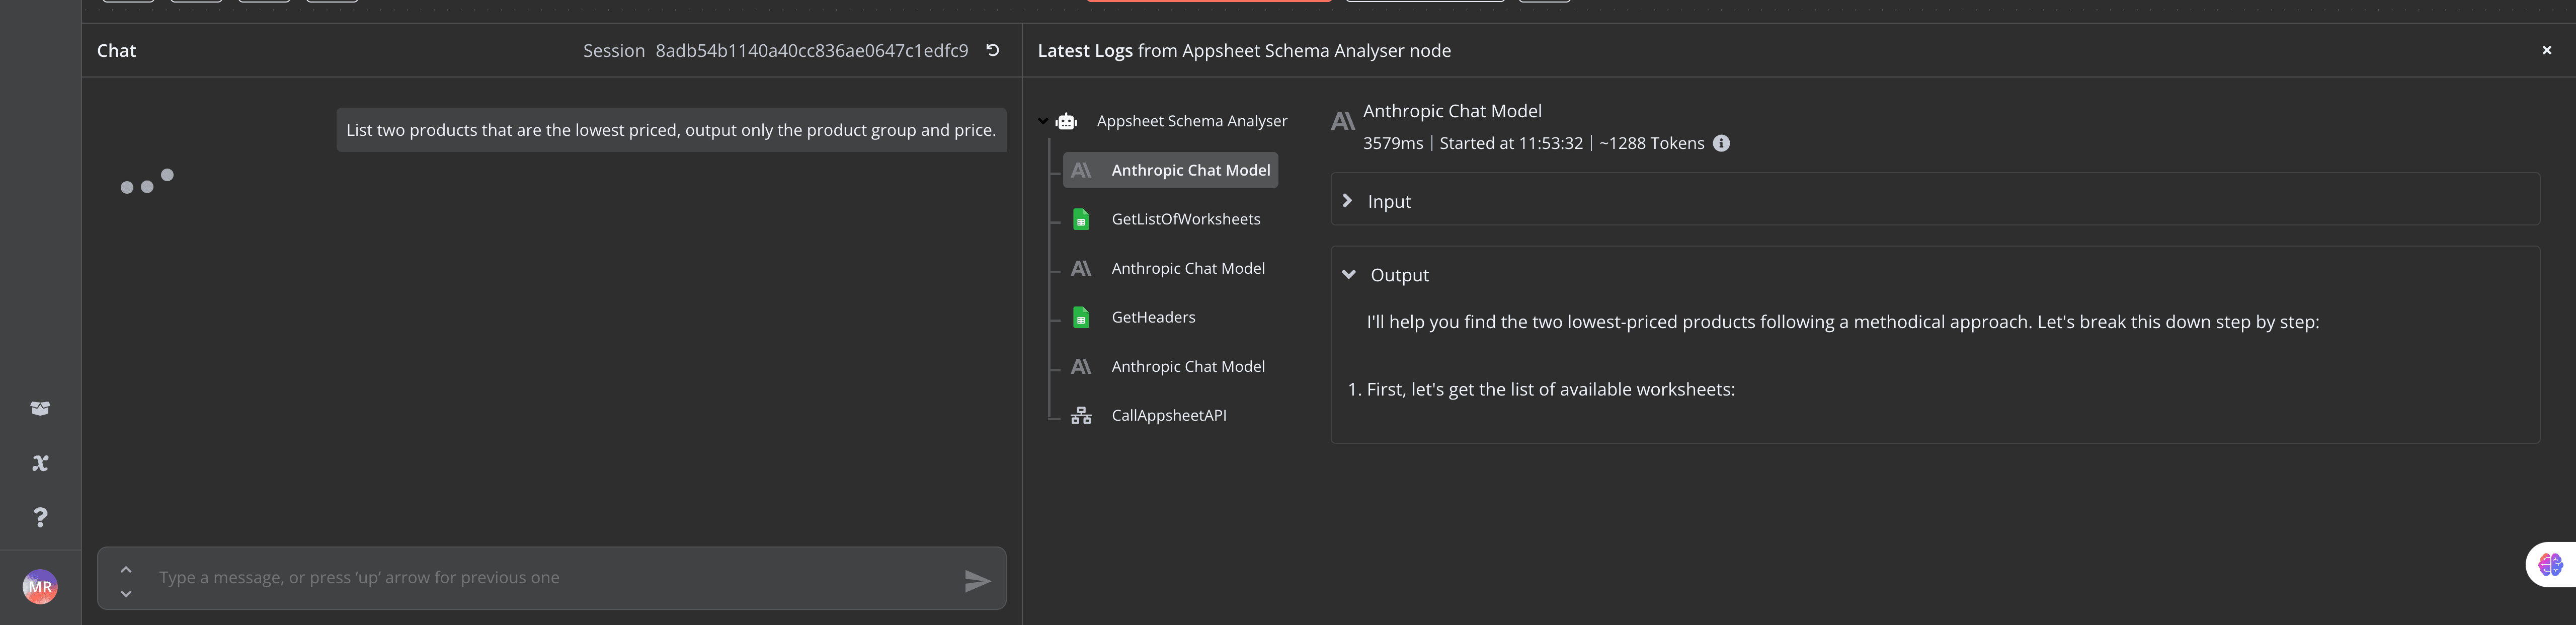Collapse the Appsheet Schema Analyser tree chevron
Viewport: 2576px width, 625px height.
[x=1043, y=121]
